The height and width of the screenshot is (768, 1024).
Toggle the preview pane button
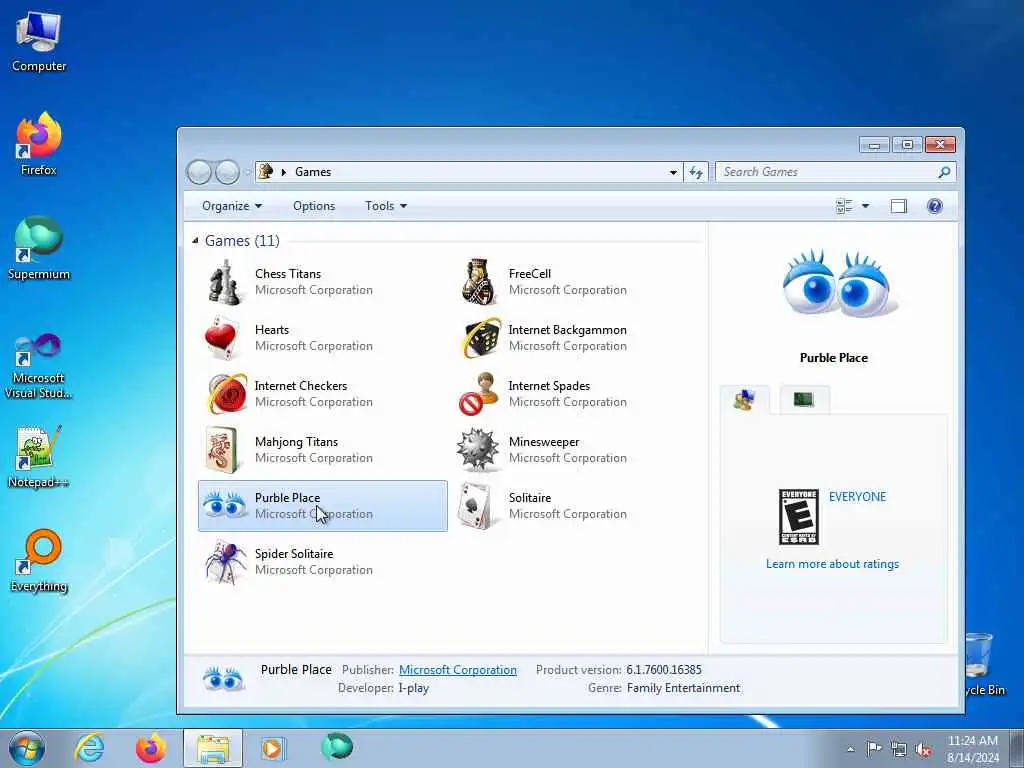pyautogui.click(x=899, y=206)
